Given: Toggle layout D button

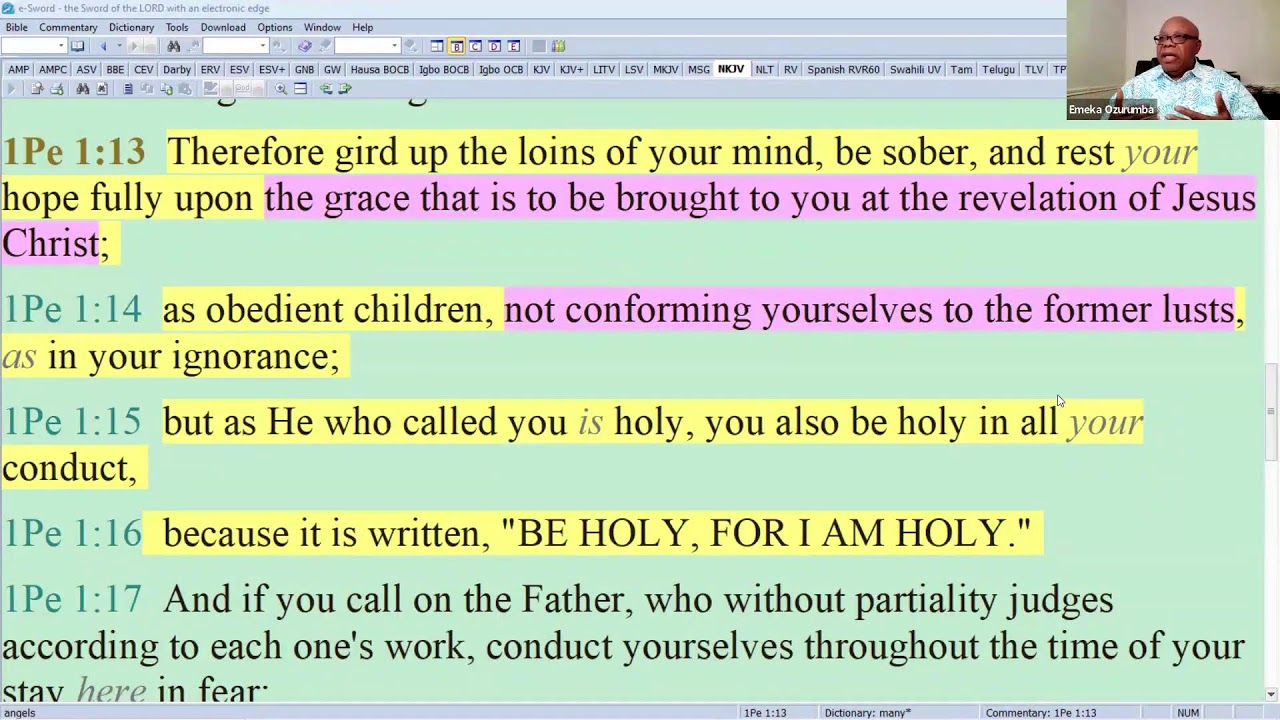Looking at the screenshot, I should click(x=494, y=46).
